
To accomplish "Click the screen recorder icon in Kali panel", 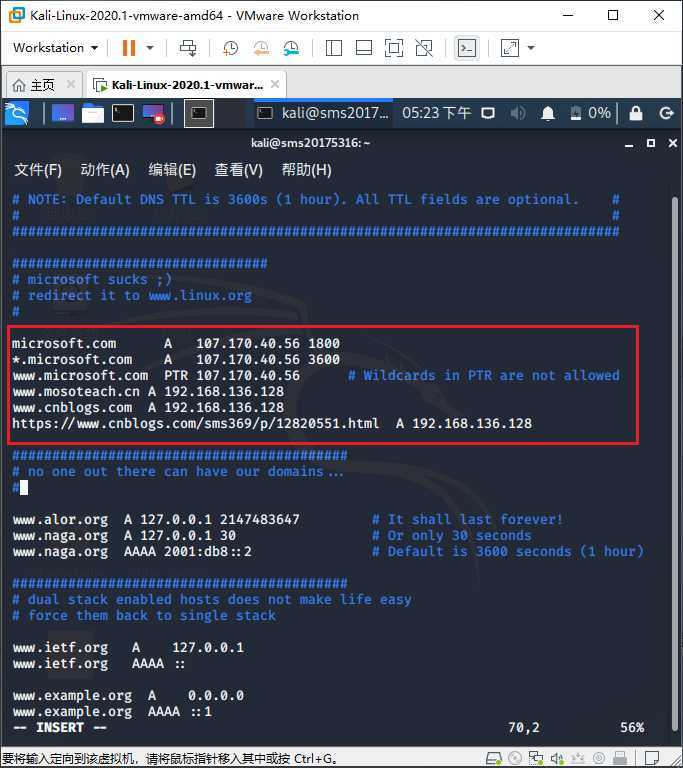I will (x=153, y=114).
